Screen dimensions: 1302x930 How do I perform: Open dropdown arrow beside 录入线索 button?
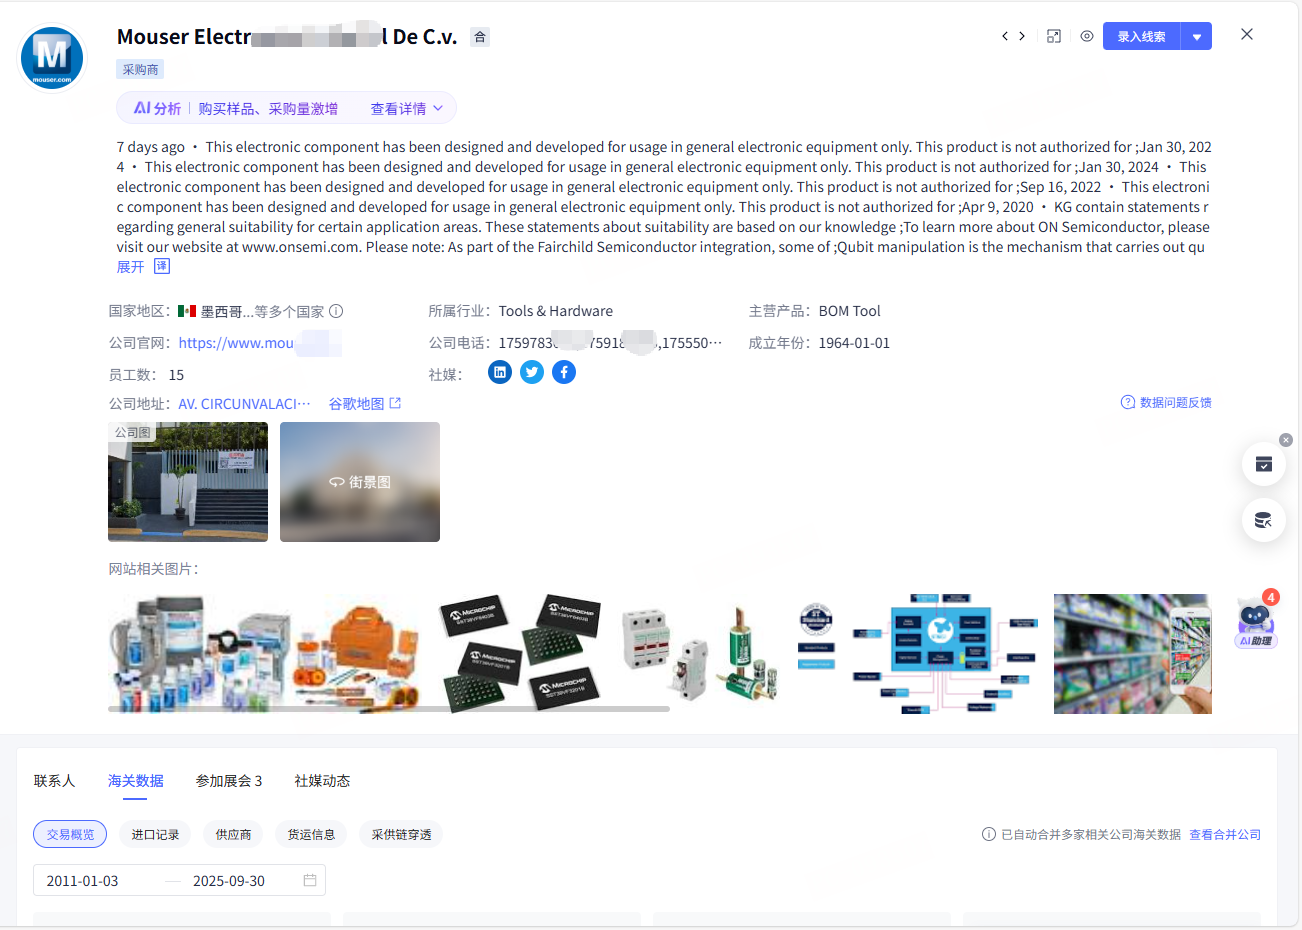(1197, 36)
